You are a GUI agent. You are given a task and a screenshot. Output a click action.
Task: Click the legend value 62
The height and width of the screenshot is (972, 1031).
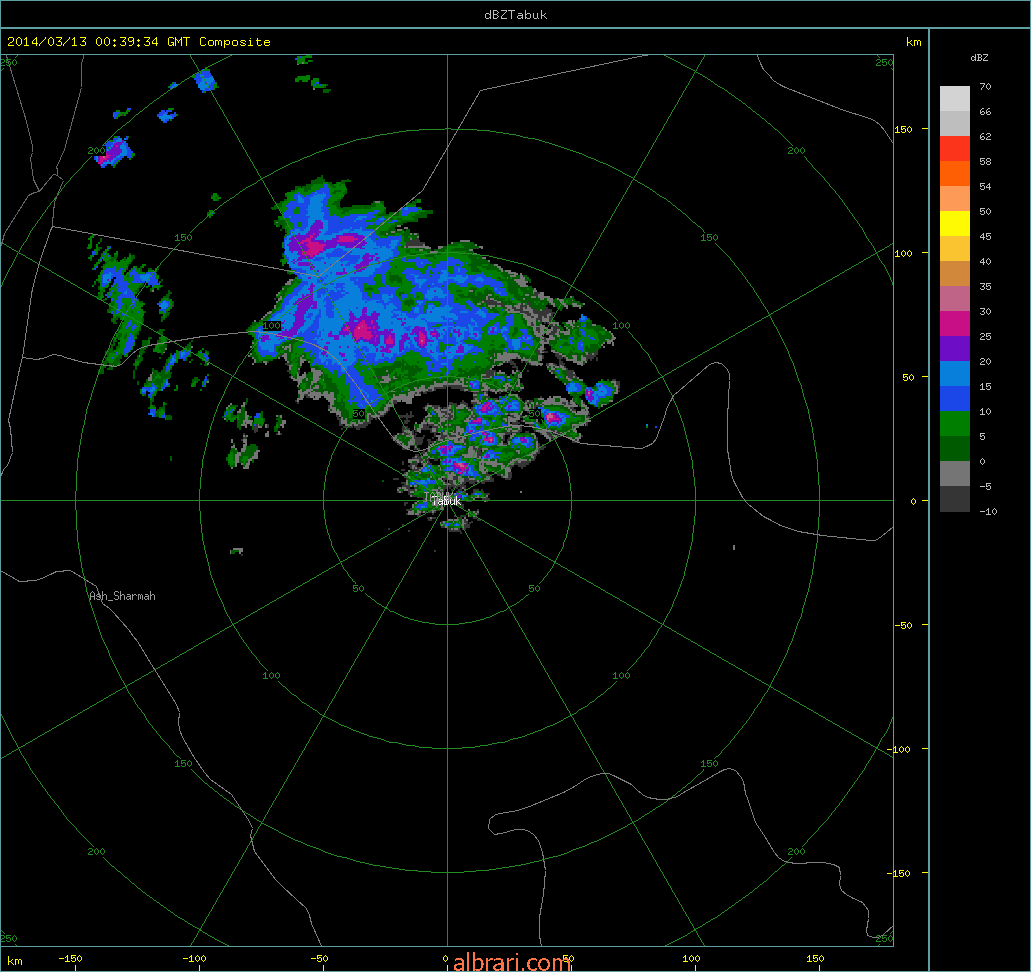985,136
